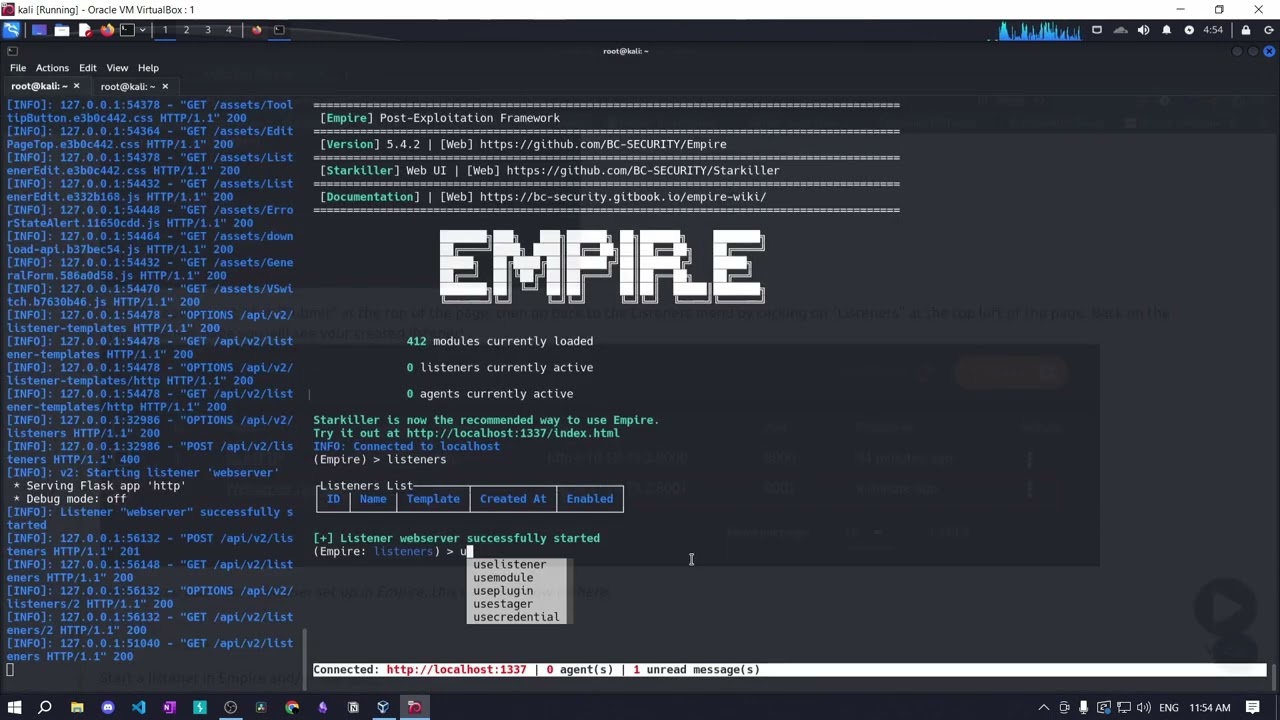Open File Explorer from Windows taskbar
The width and height of the screenshot is (1280, 720).
(x=77, y=707)
